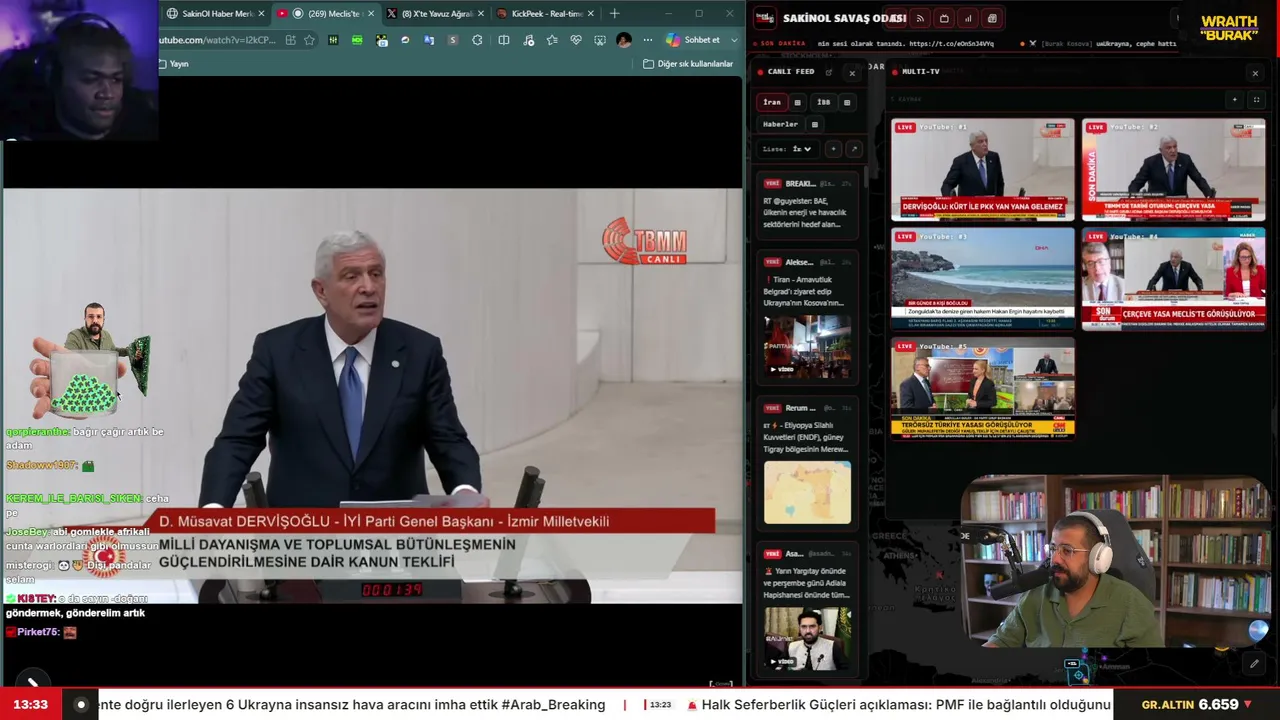Open the RSS feed icon in header
The width and height of the screenshot is (1280, 720).
(x=920, y=18)
